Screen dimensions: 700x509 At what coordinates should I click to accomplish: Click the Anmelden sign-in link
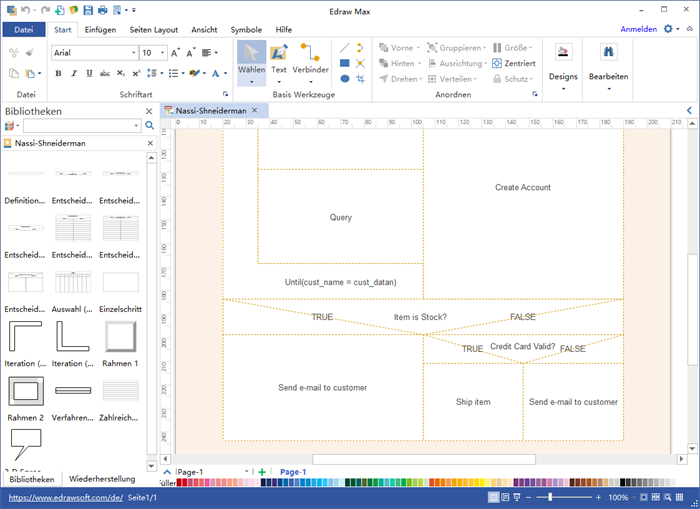638,30
